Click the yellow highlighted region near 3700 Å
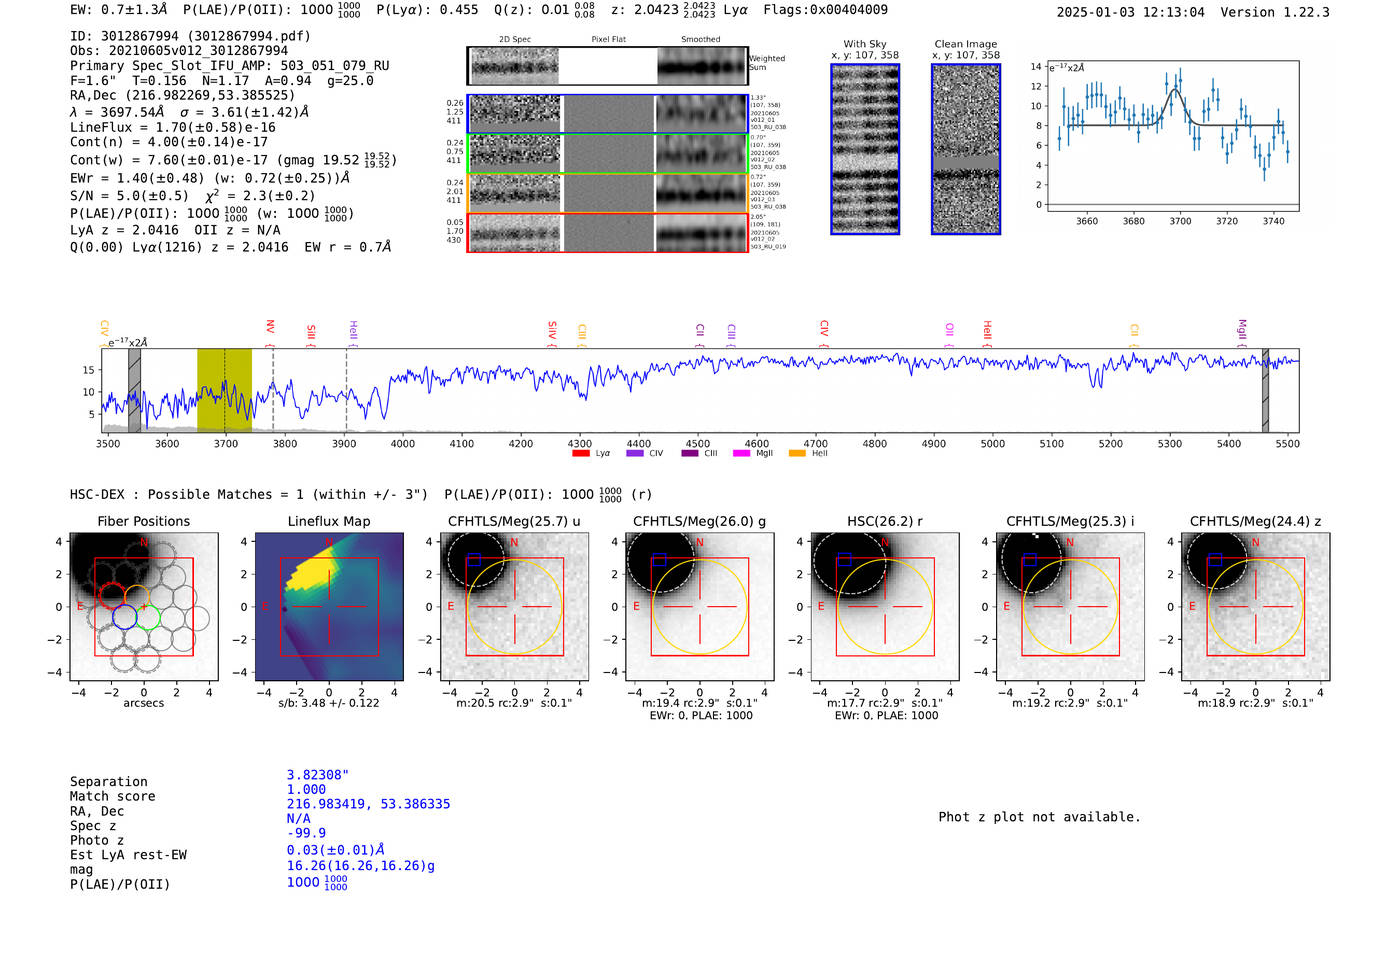Viewport: 1400px width, 953px height. click(x=224, y=390)
